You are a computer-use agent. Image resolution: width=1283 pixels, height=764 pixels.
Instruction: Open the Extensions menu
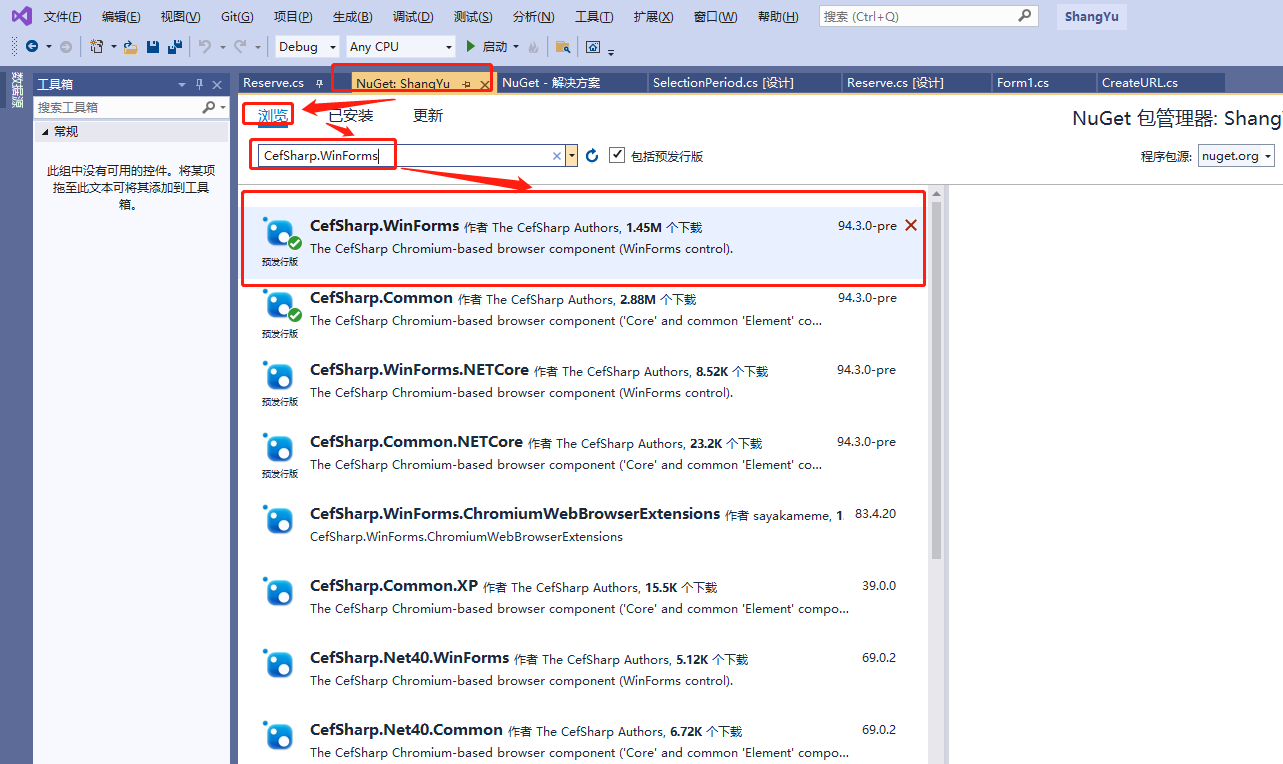pyautogui.click(x=653, y=17)
